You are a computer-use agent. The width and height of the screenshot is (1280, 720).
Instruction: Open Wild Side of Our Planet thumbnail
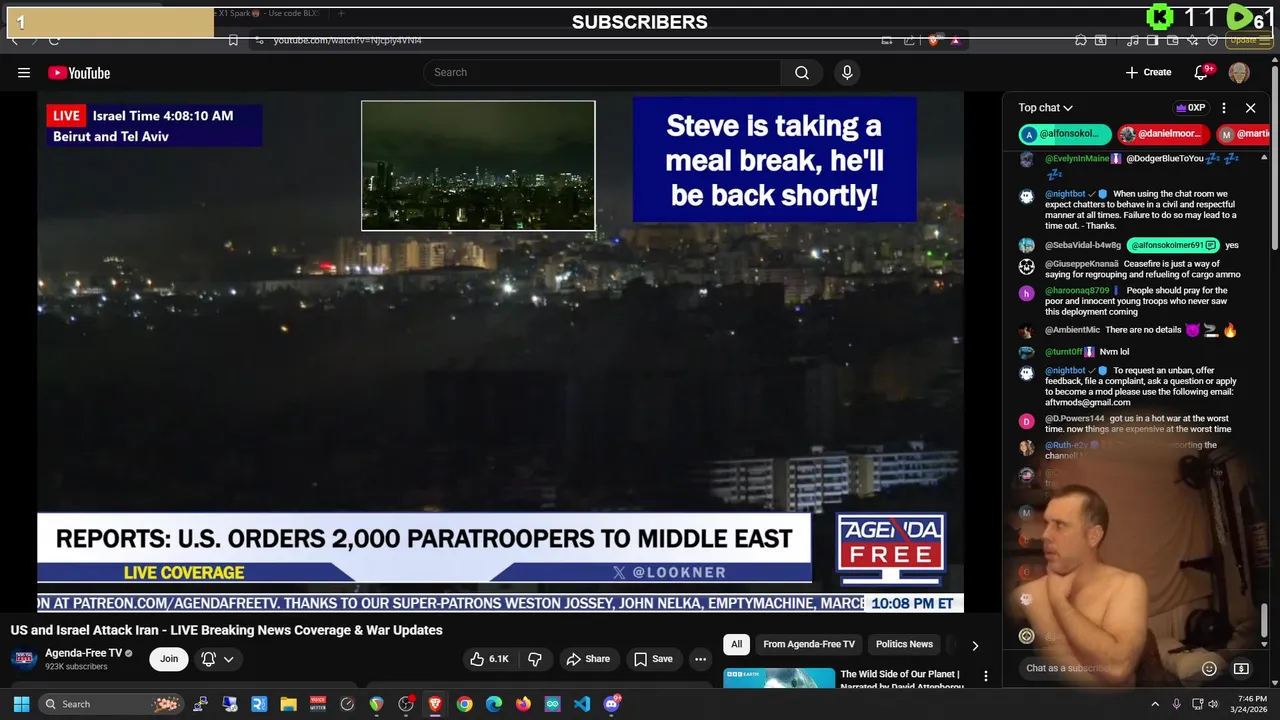(779, 677)
